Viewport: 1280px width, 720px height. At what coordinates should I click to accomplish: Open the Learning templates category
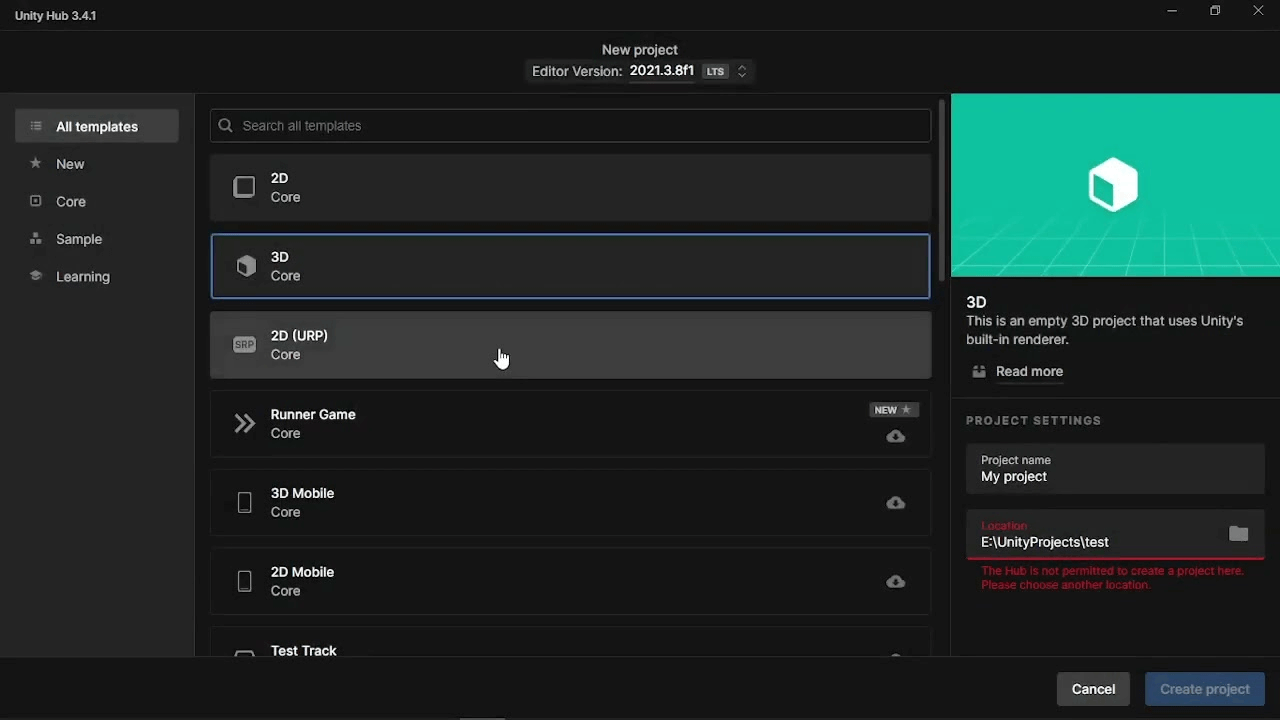point(83,277)
